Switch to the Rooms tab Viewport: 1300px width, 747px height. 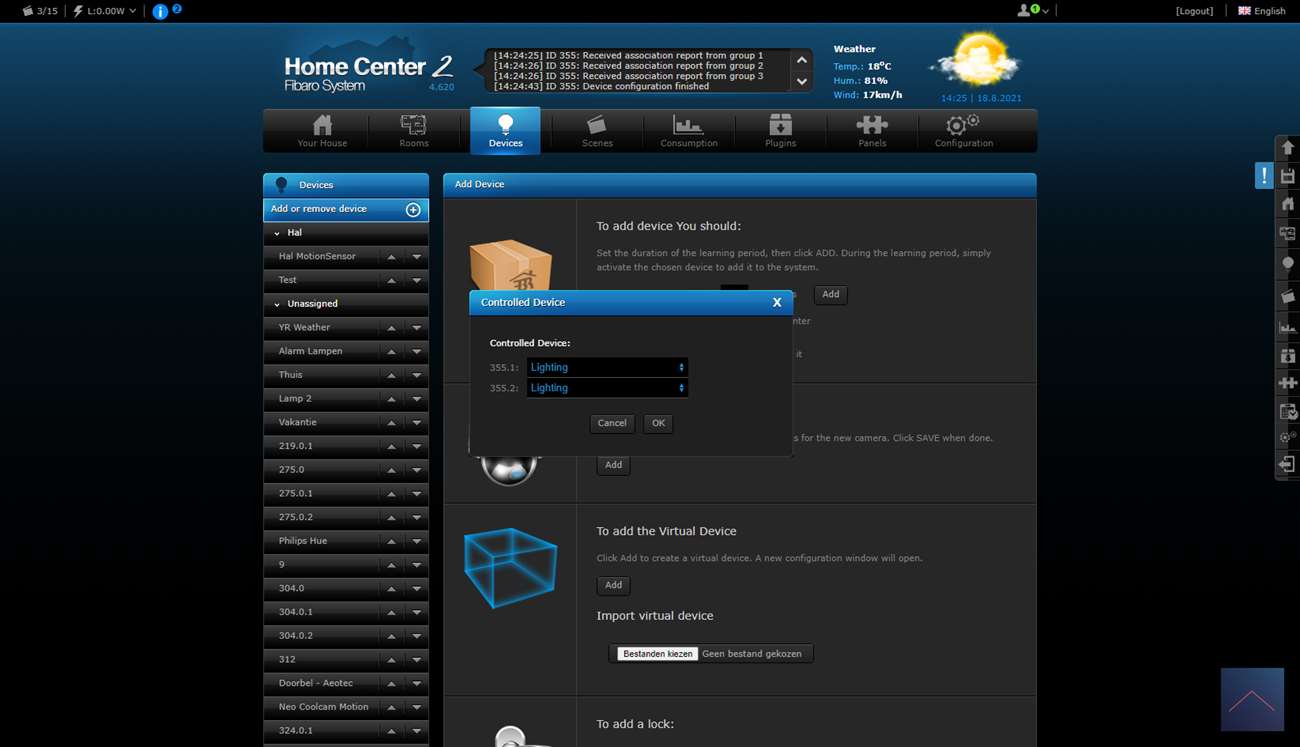click(x=413, y=130)
